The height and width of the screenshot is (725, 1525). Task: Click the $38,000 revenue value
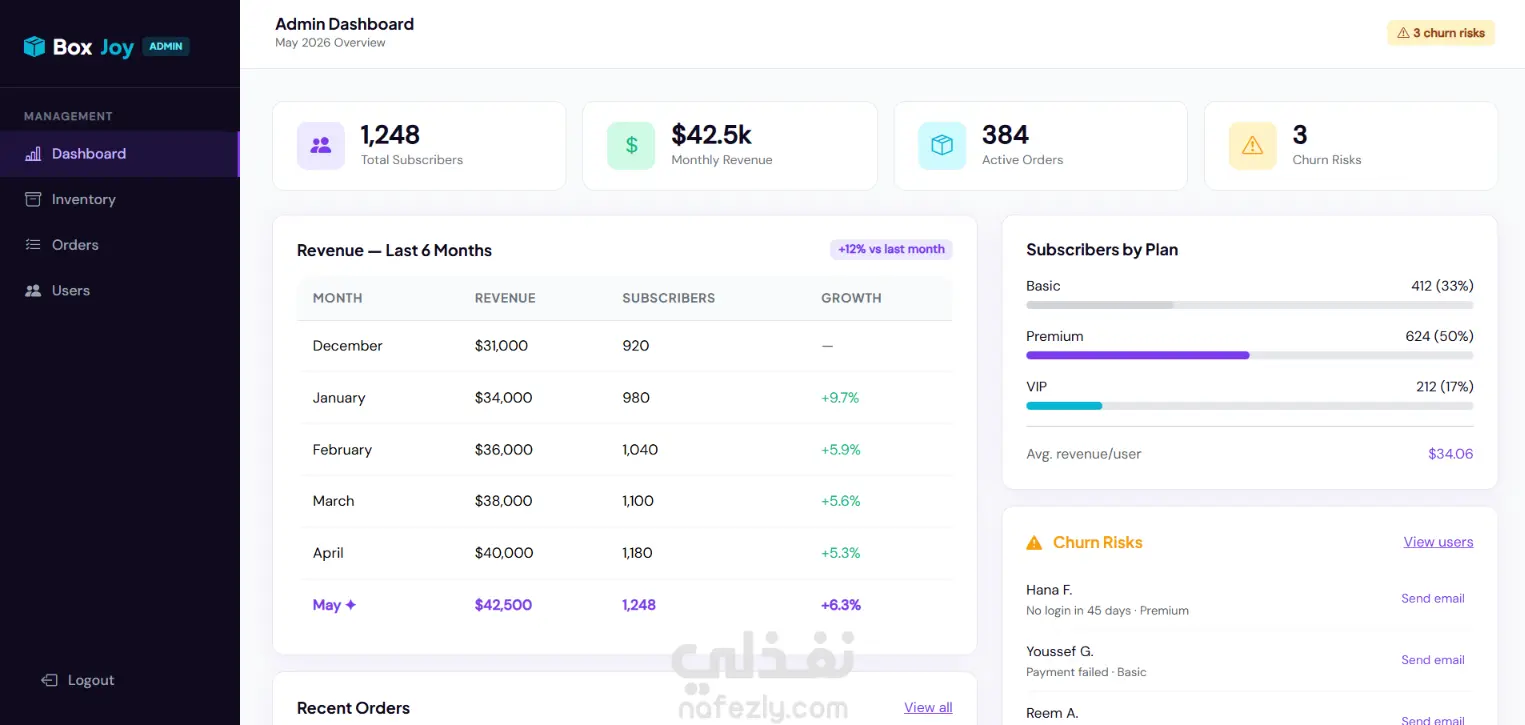tap(503, 501)
